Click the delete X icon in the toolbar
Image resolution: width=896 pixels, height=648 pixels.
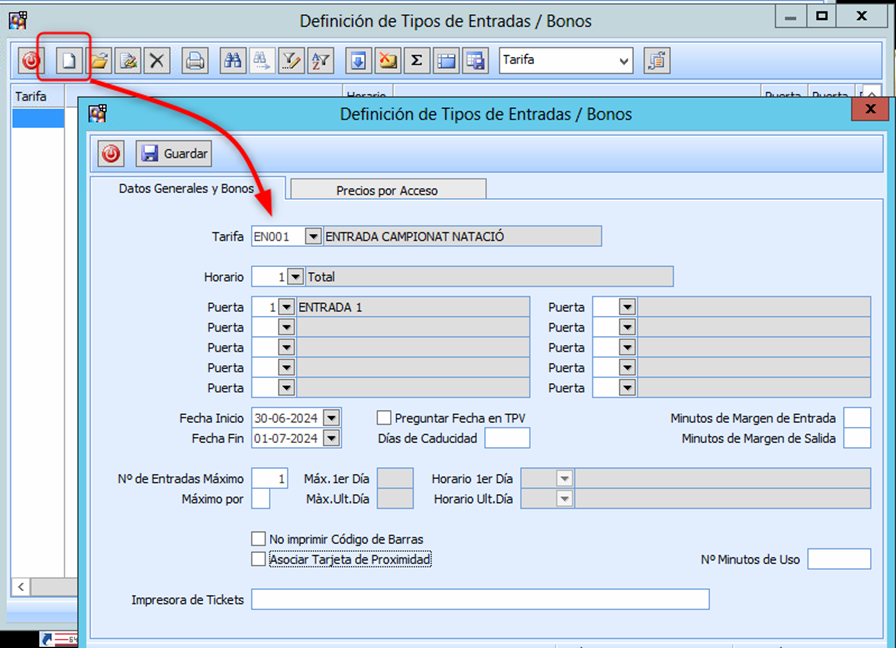[157, 61]
